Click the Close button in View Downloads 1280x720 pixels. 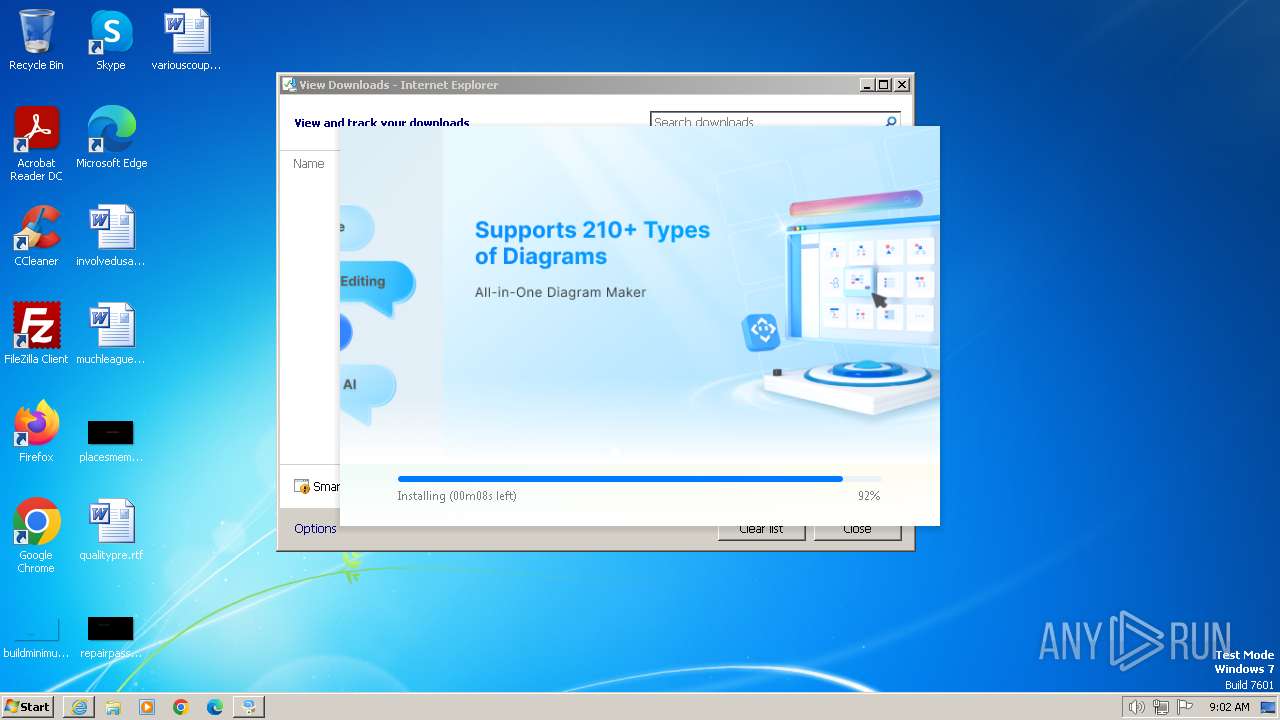pos(857,529)
